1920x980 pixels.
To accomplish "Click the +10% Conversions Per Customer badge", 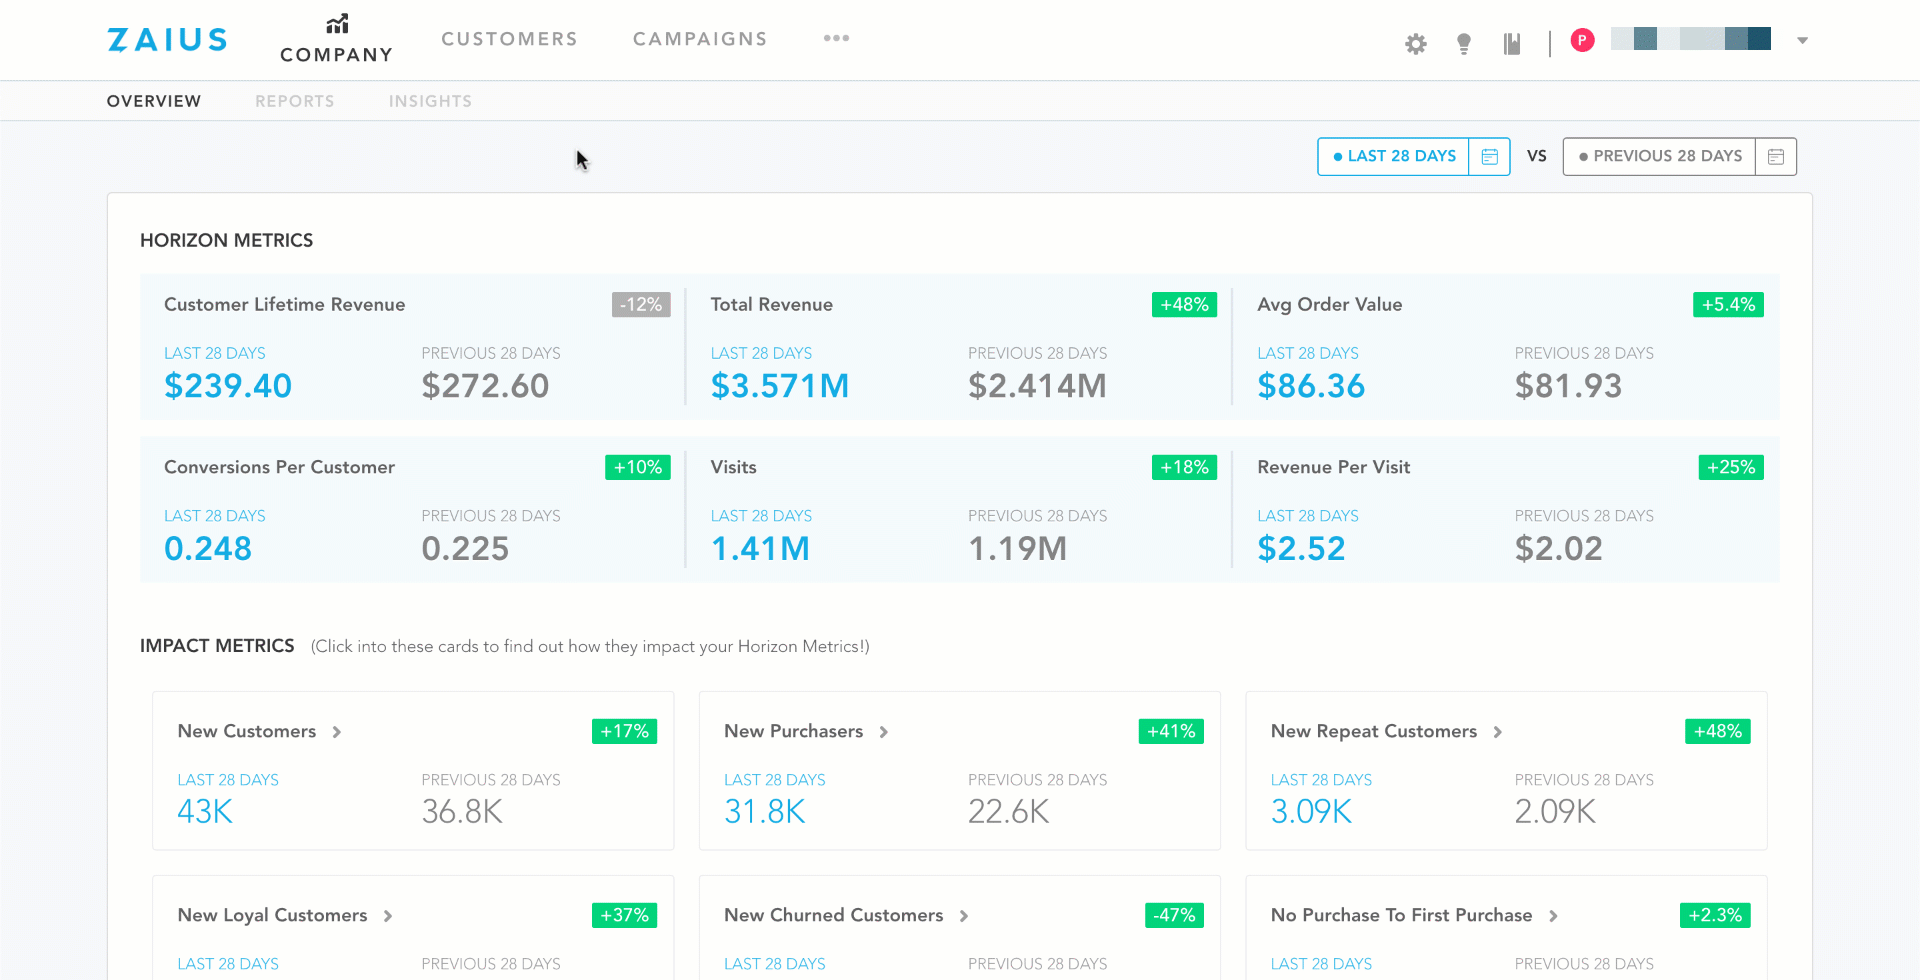I will pos(638,468).
